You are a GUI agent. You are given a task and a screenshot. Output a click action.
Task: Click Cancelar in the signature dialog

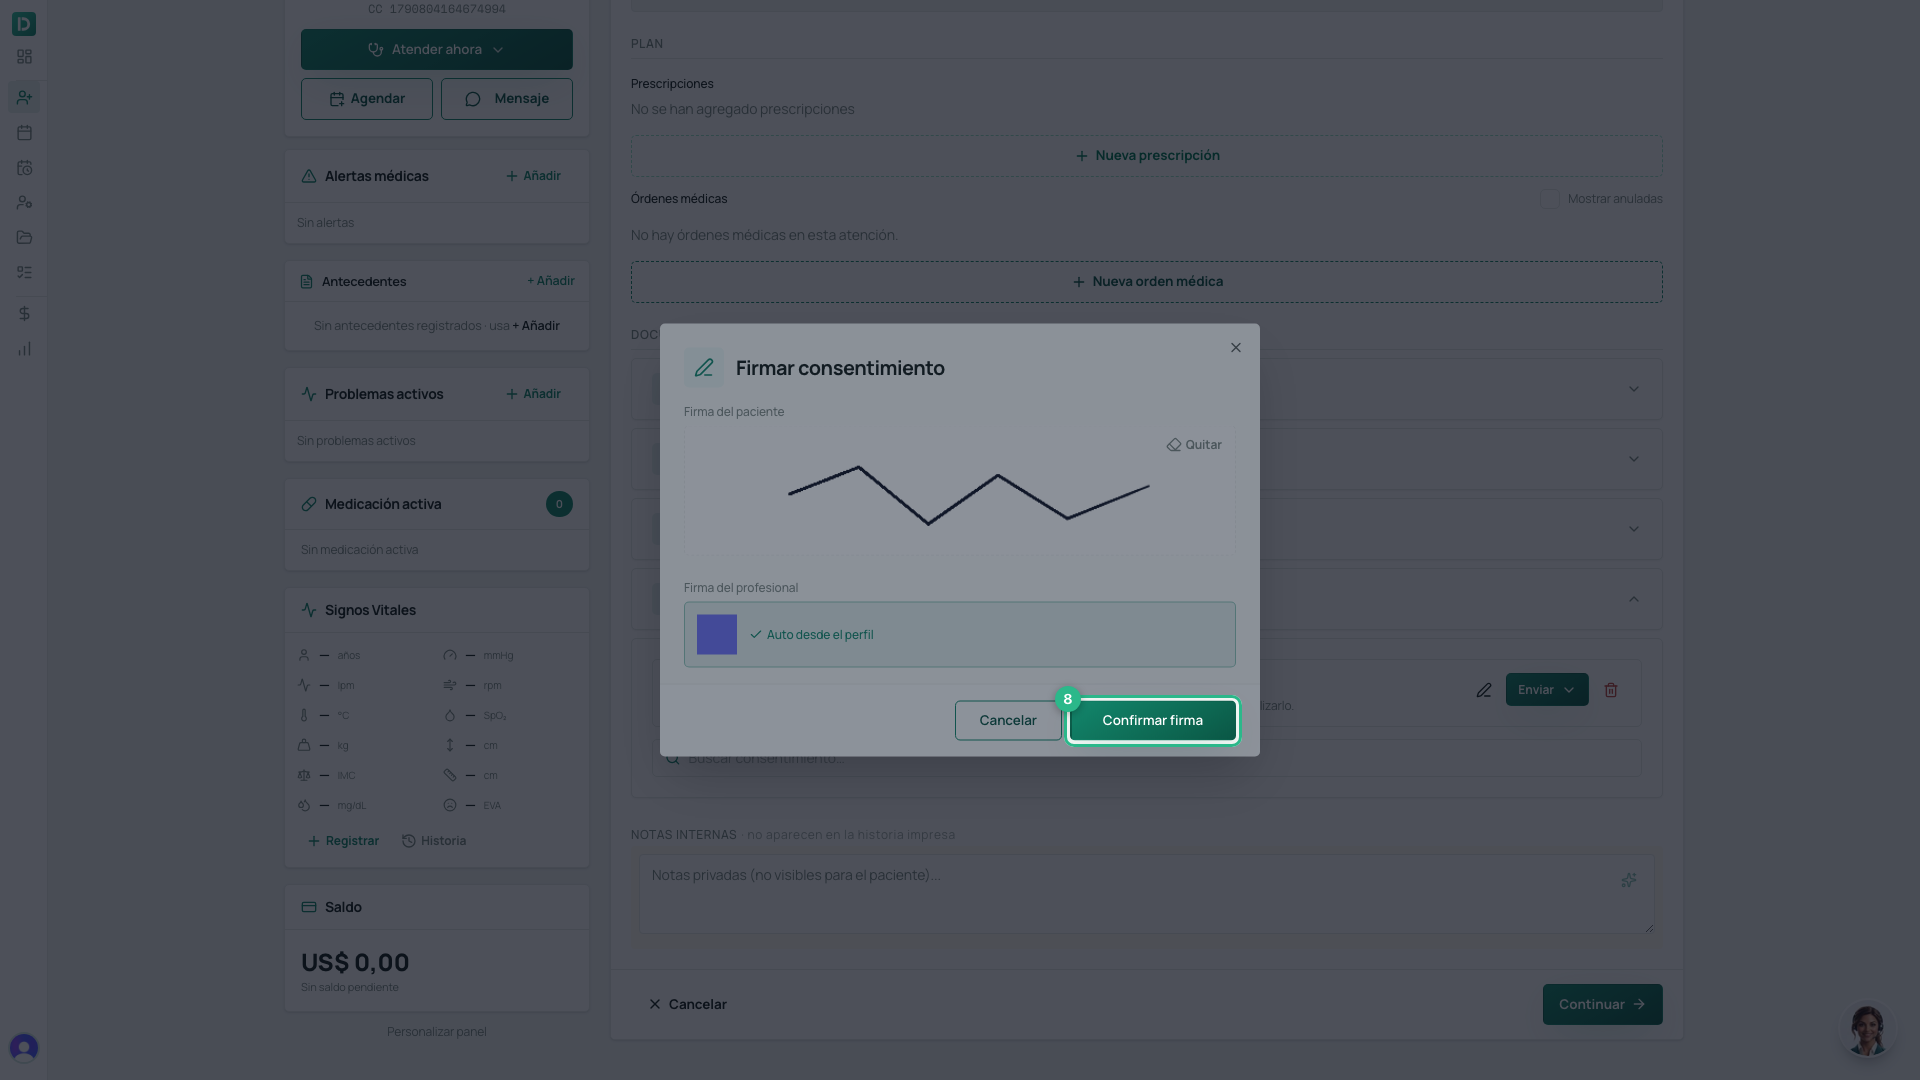1008,720
